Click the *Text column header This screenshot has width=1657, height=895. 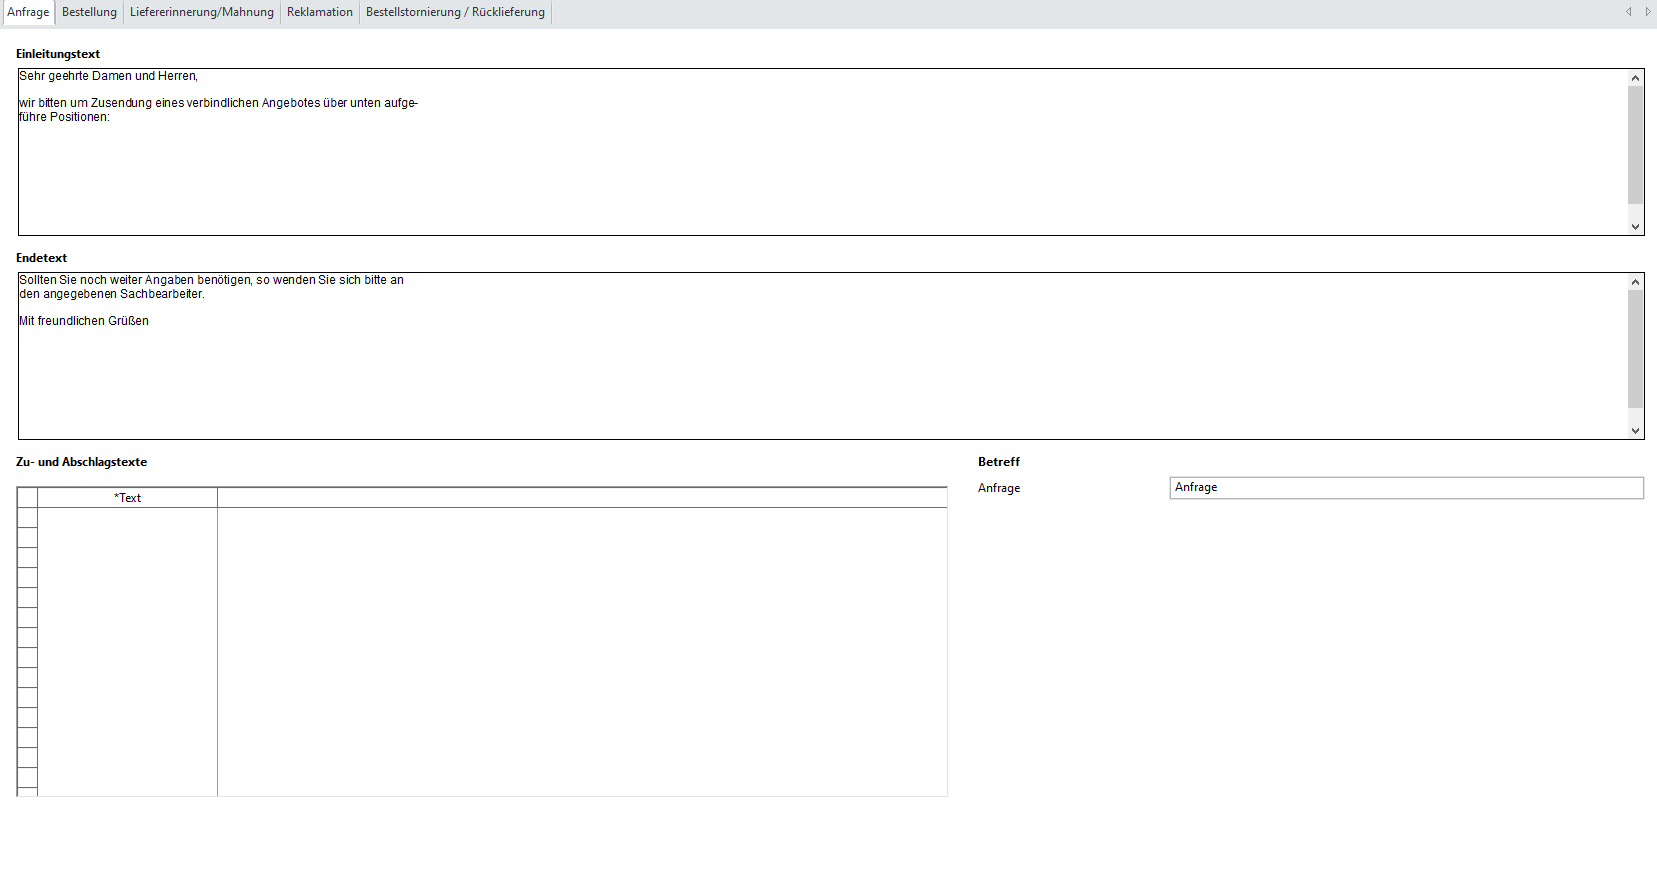tap(127, 498)
